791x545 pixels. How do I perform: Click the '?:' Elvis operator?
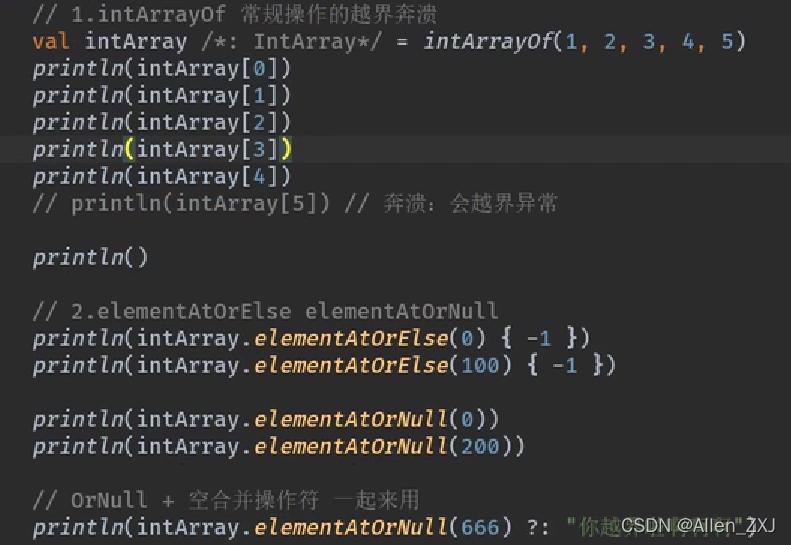(538, 527)
